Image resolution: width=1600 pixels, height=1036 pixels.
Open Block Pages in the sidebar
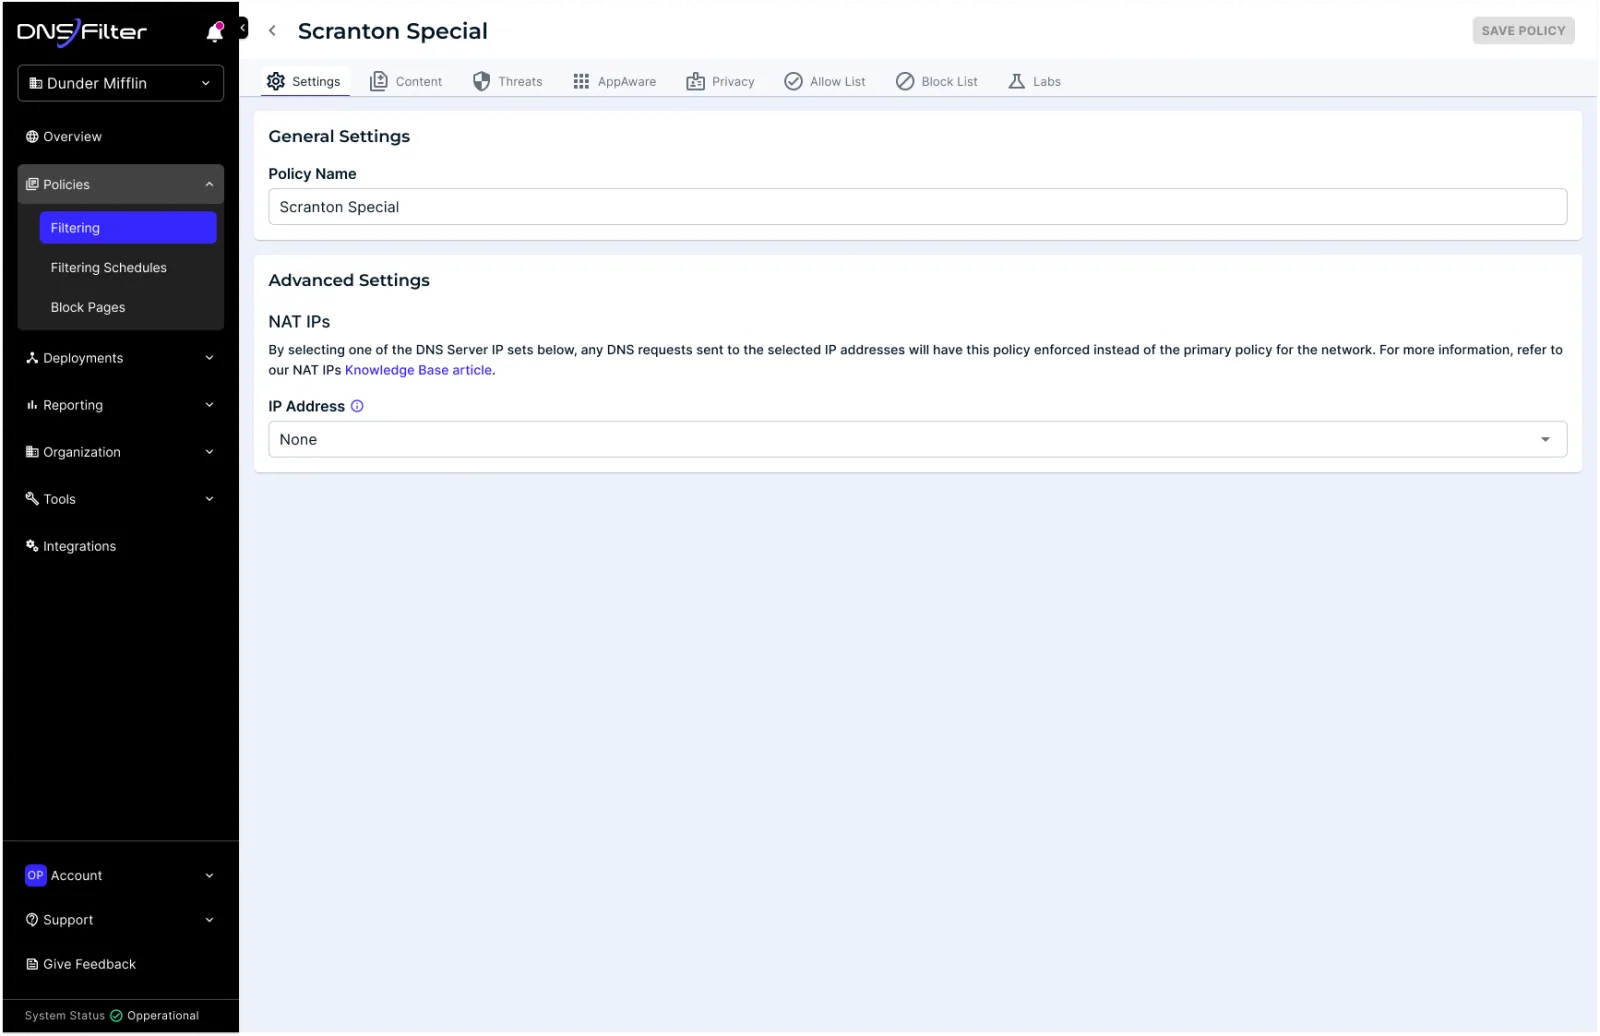pos(88,308)
